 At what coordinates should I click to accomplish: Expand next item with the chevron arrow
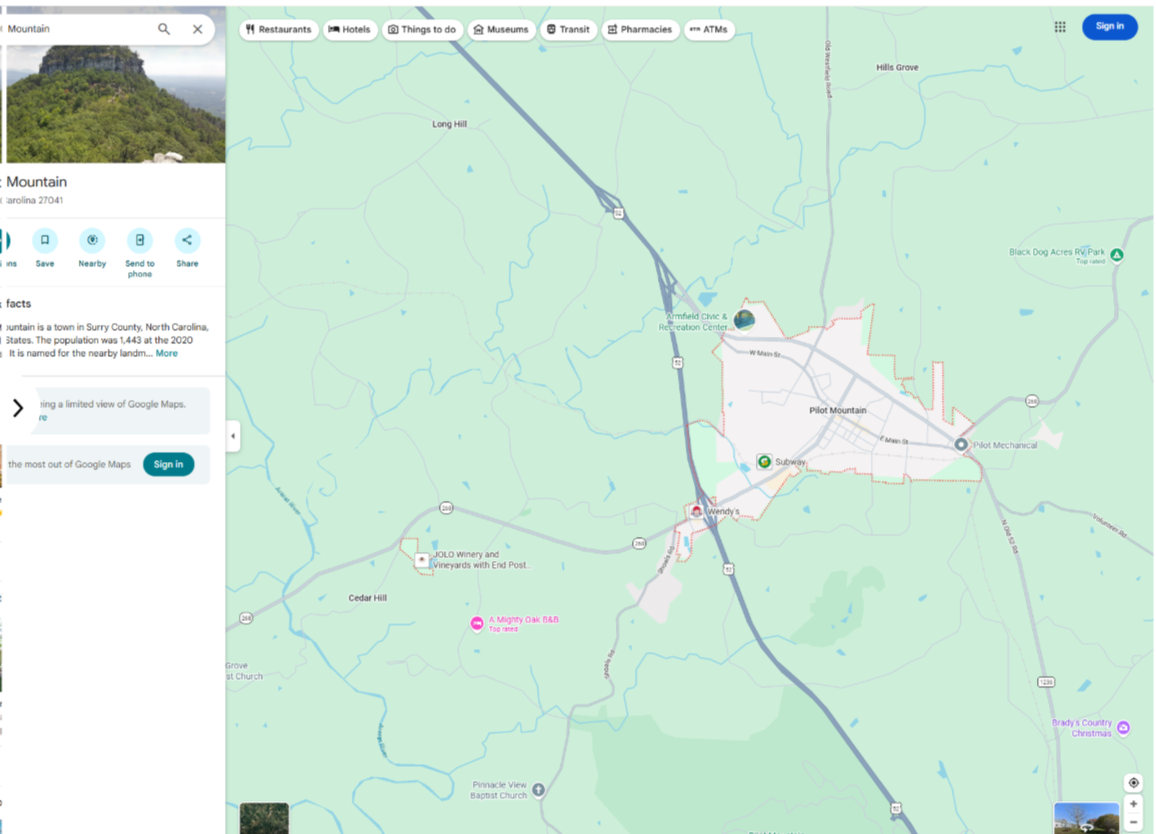point(17,408)
